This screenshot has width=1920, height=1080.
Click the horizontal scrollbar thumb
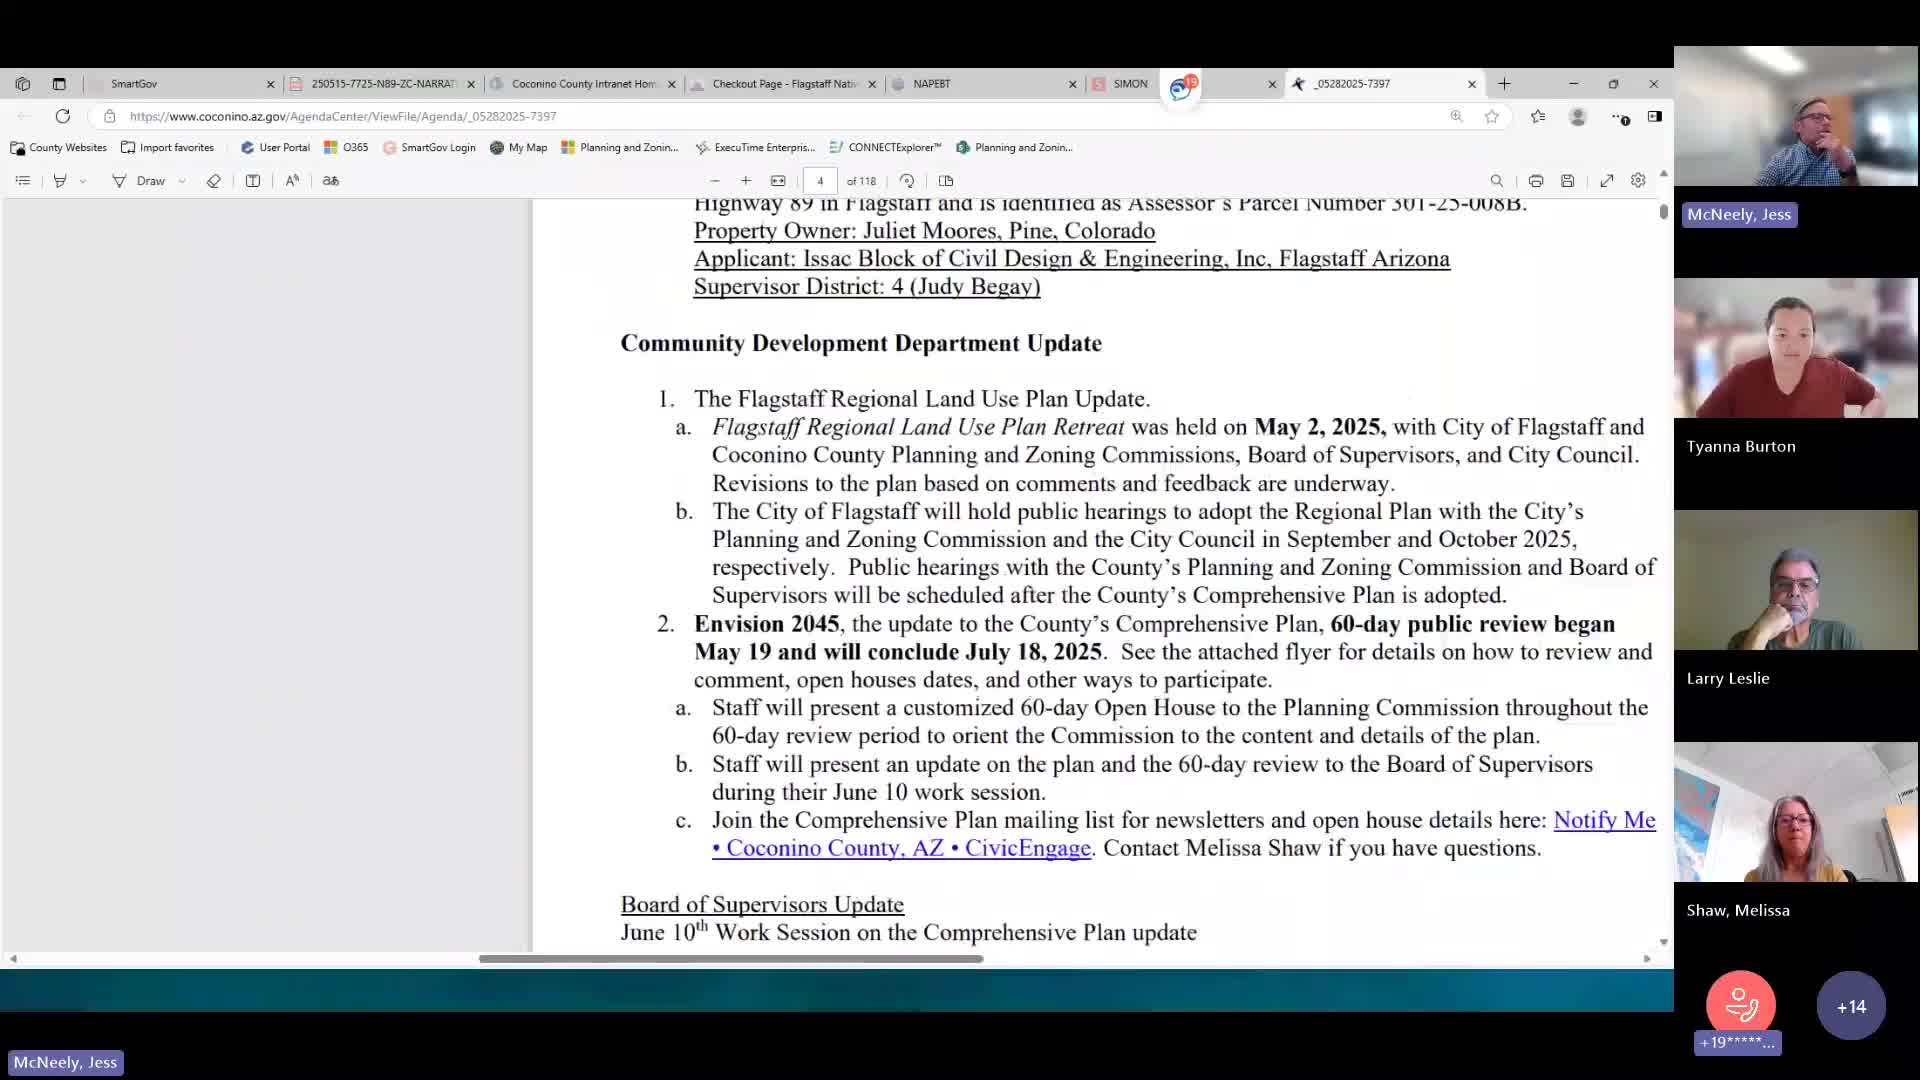[x=730, y=959]
